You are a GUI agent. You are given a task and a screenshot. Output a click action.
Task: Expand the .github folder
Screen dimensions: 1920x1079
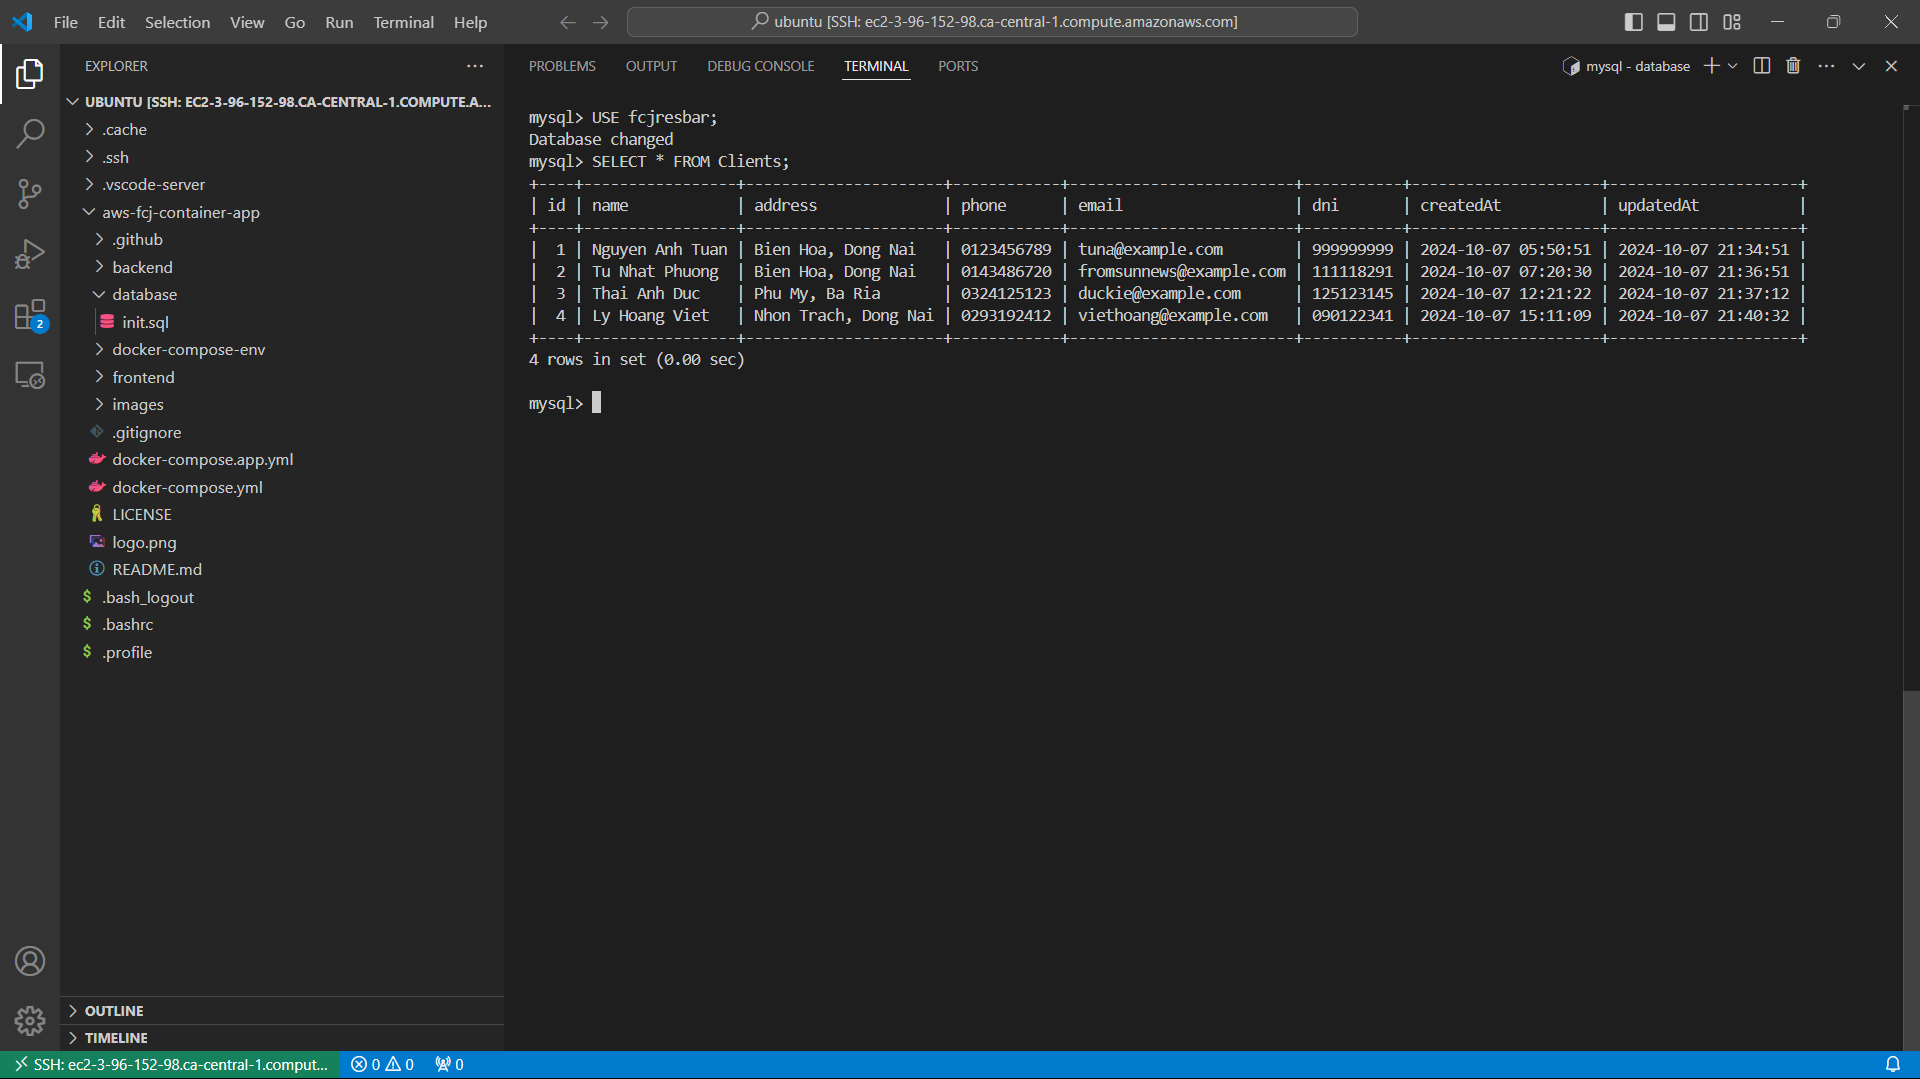pyautogui.click(x=282, y=240)
